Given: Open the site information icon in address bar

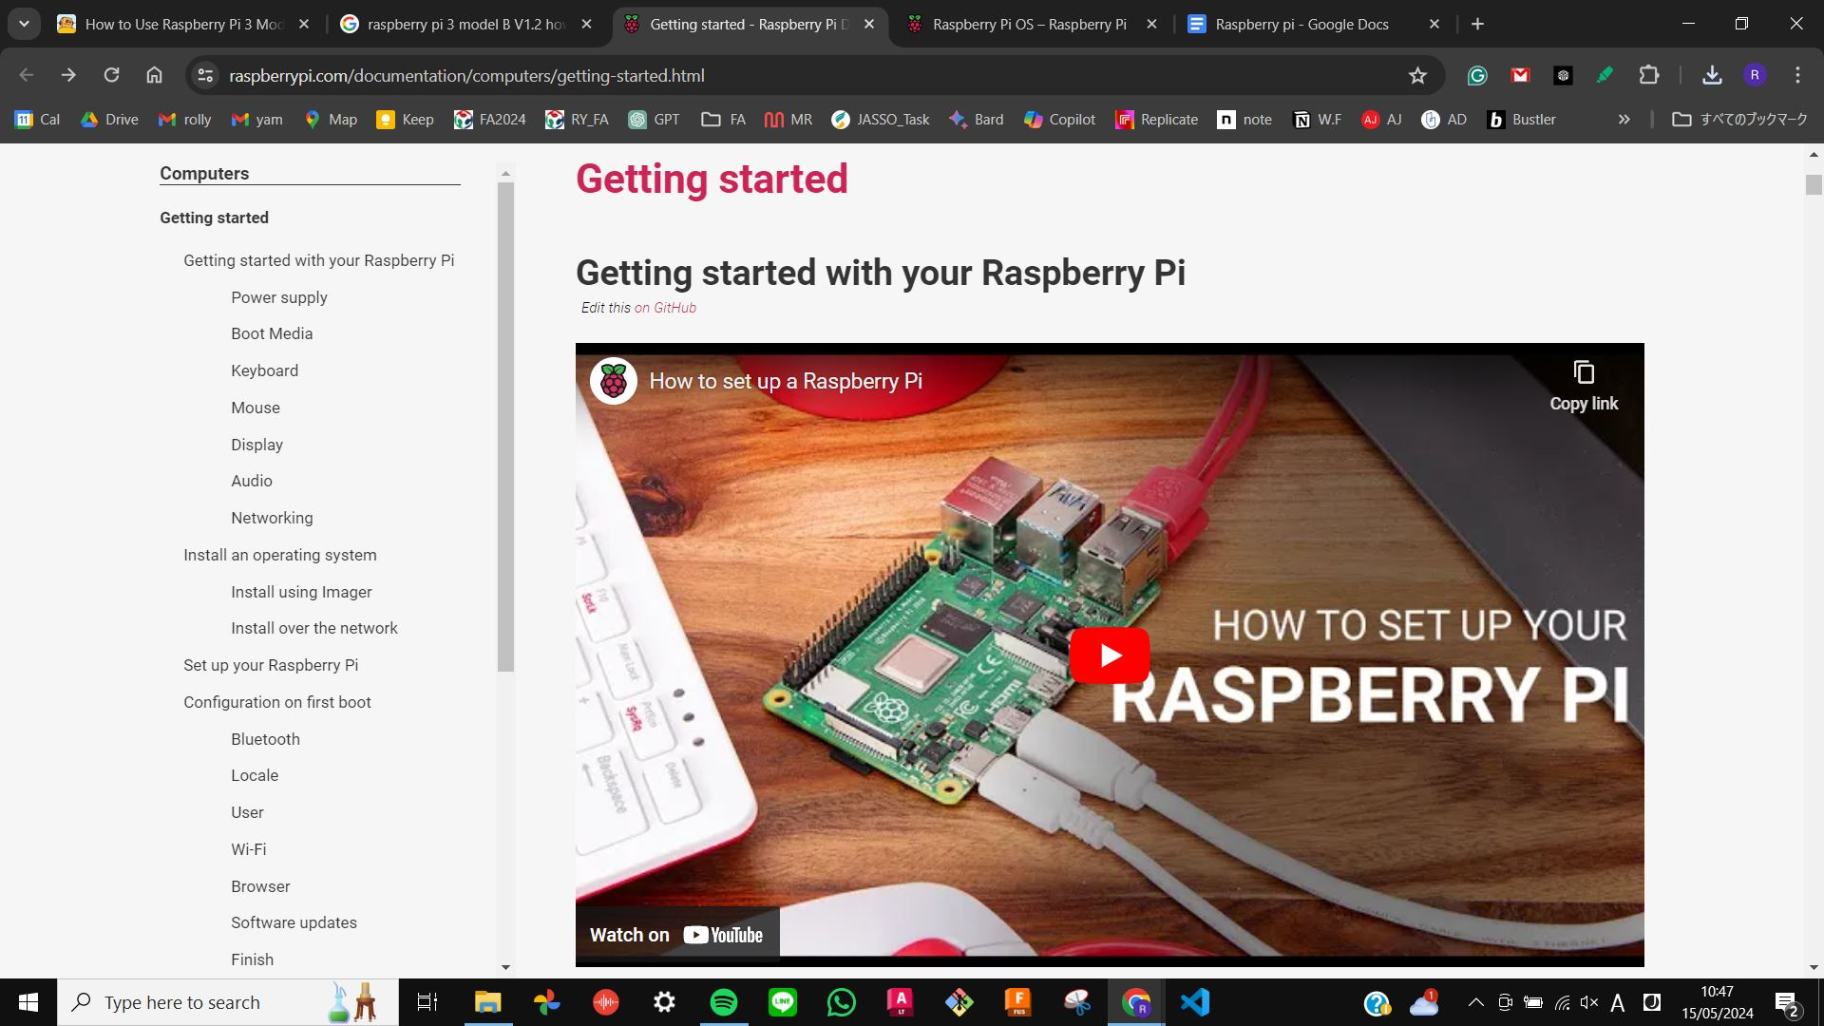Looking at the screenshot, I should (205, 75).
